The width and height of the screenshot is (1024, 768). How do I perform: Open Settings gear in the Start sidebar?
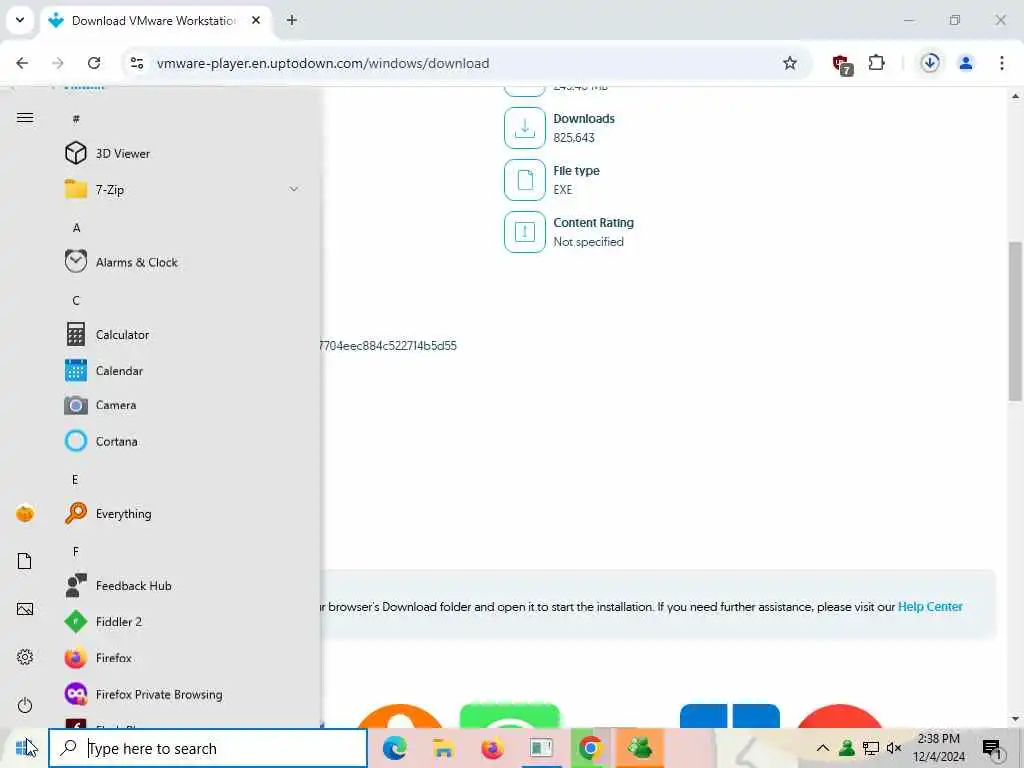[x=25, y=657]
